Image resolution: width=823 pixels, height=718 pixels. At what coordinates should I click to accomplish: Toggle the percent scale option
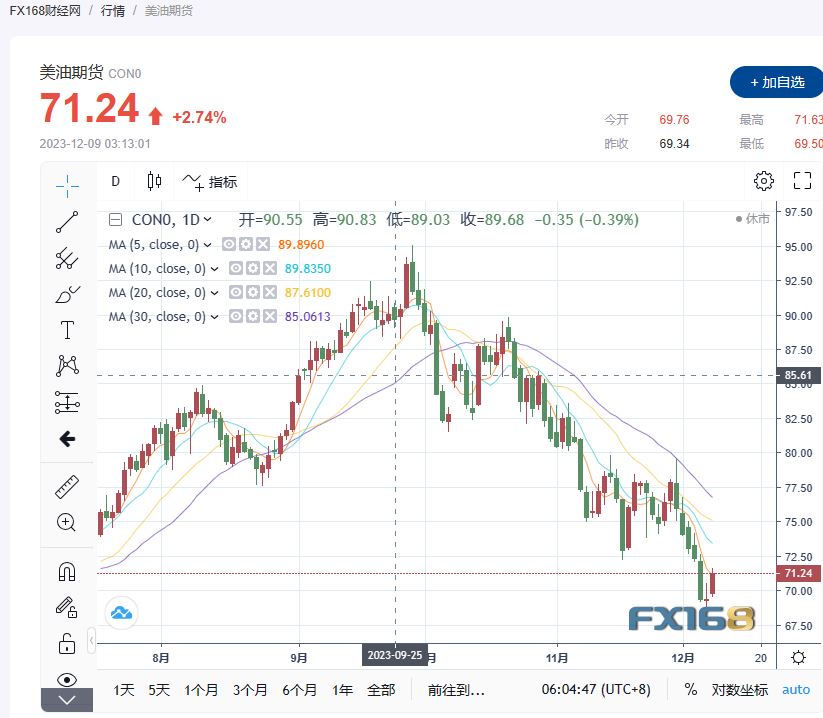tap(690, 689)
